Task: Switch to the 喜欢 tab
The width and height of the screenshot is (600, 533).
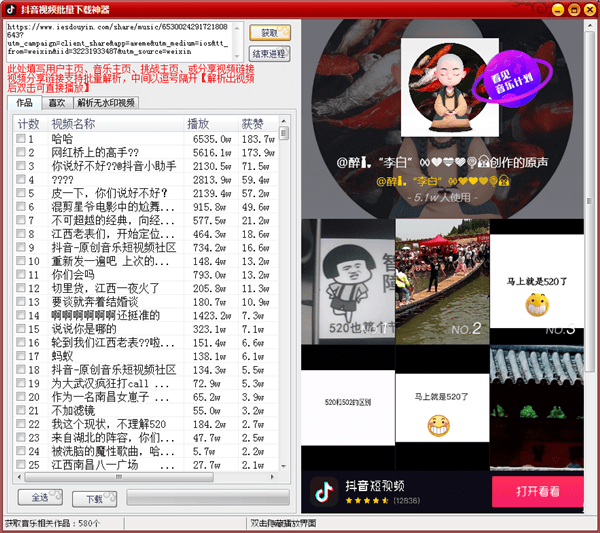Action: click(x=57, y=103)
